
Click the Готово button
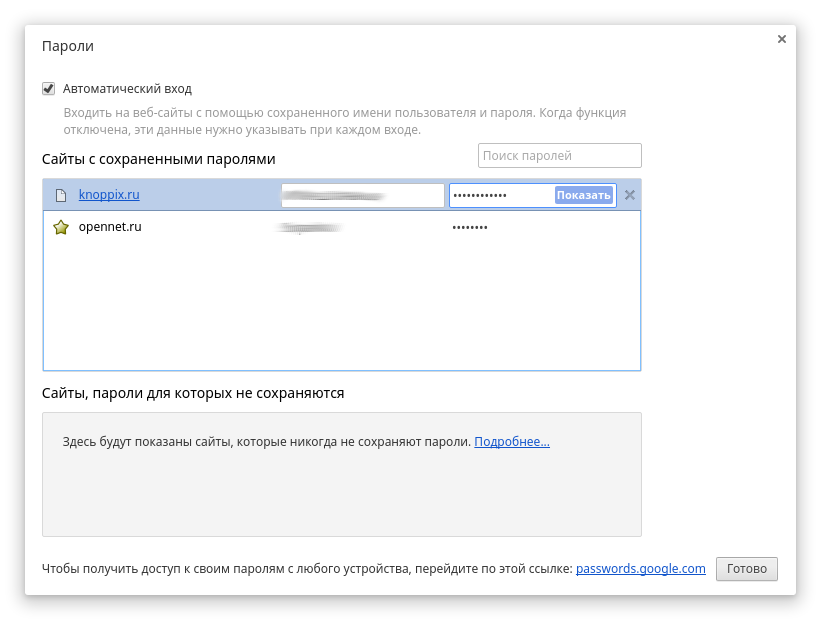(x=747, y=569)
